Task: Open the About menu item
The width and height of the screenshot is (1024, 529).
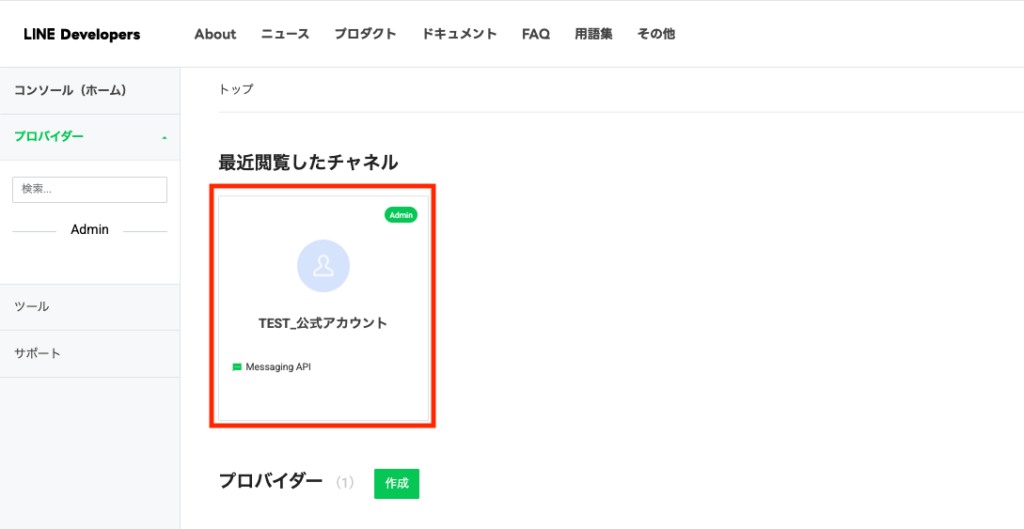Action: [215, 34]
